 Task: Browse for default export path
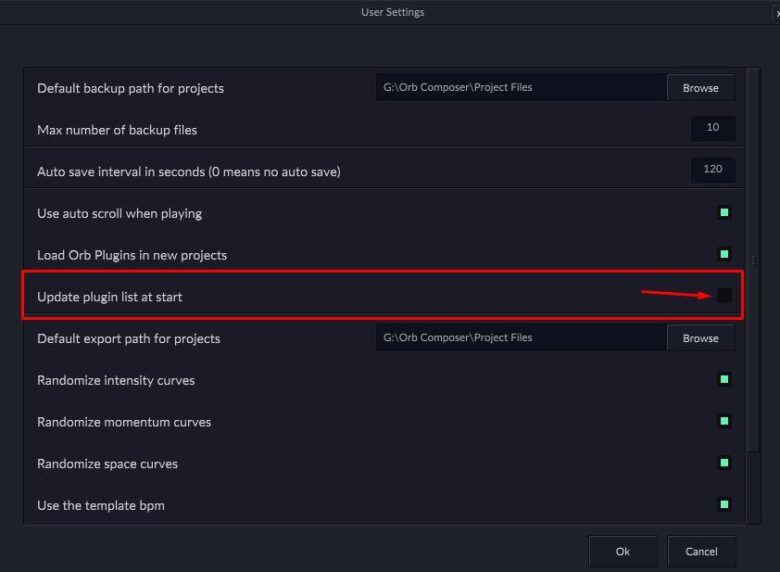pos(700,338)
